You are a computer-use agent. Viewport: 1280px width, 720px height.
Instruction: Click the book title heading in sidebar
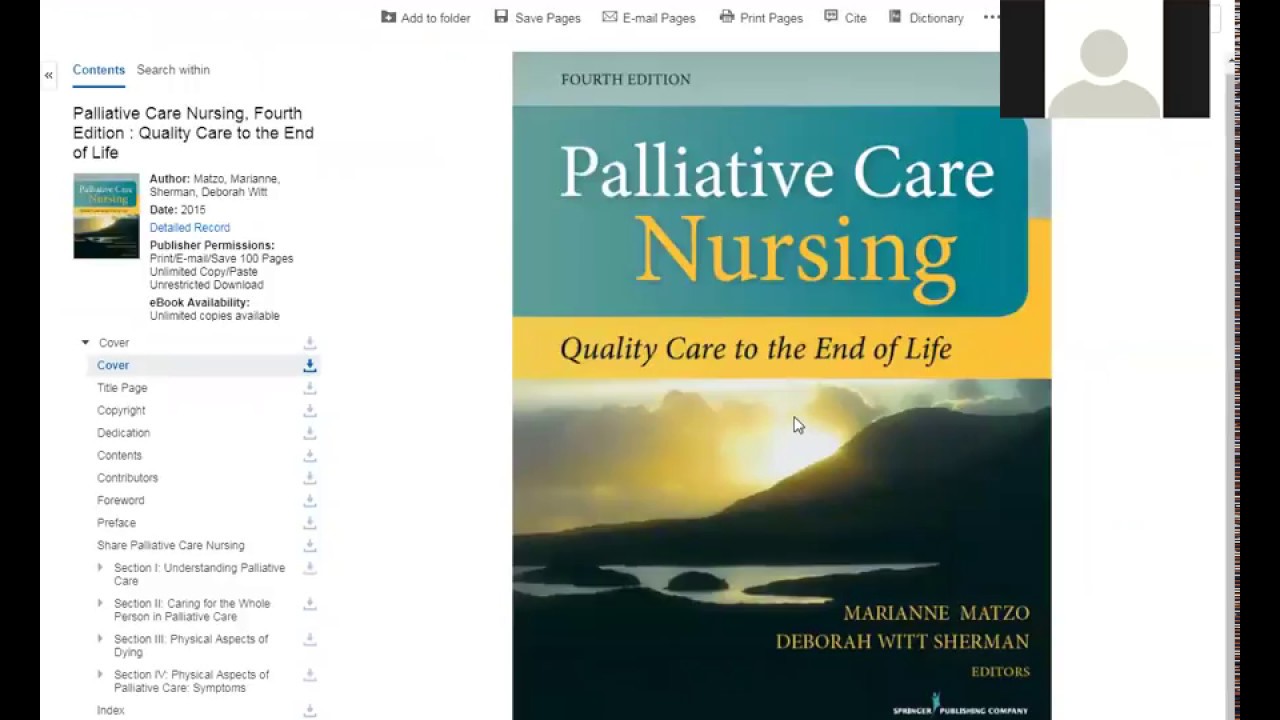tap(193, 133)
